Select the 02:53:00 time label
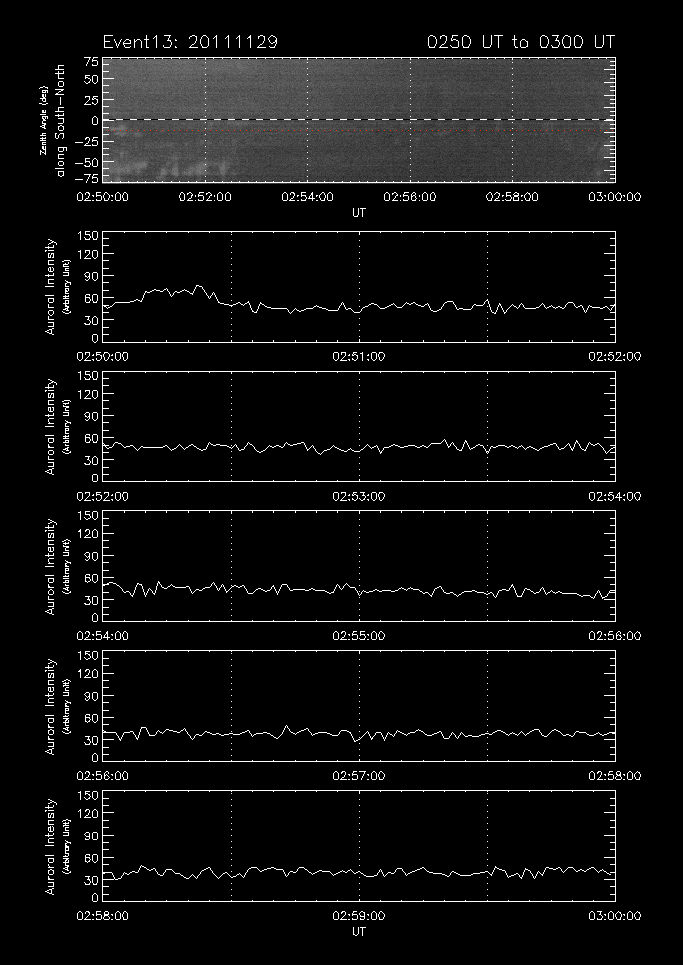Viewport: 683px width, 965px height. (359, 496)
